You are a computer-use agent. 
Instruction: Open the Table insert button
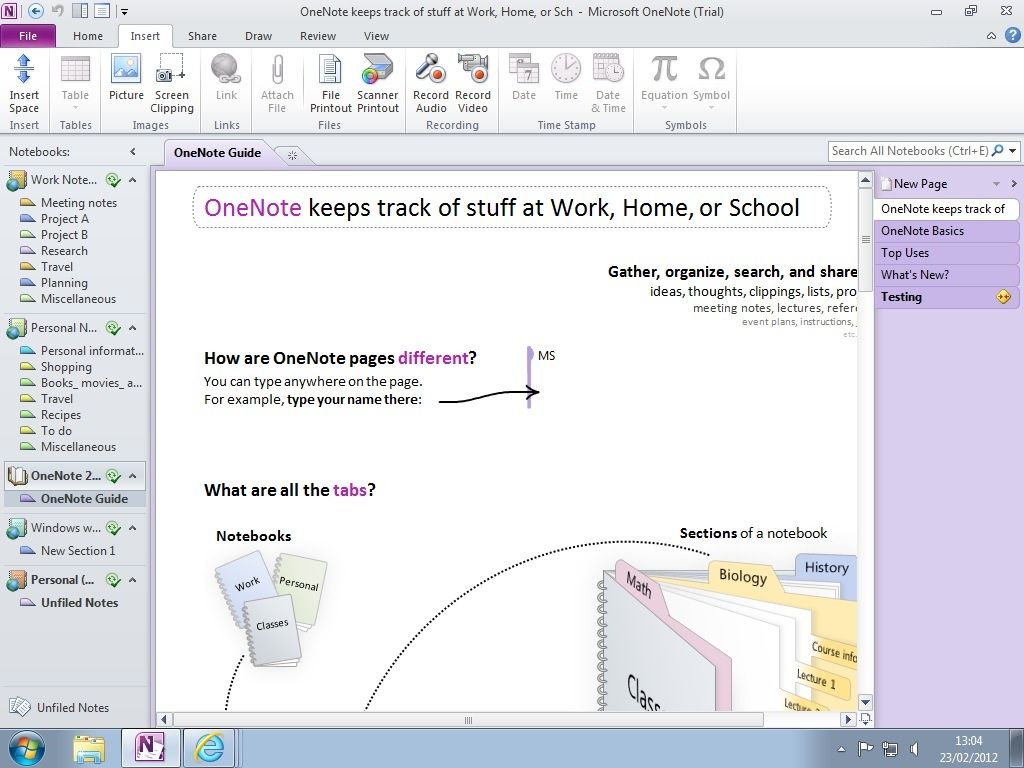coord(75,84)
